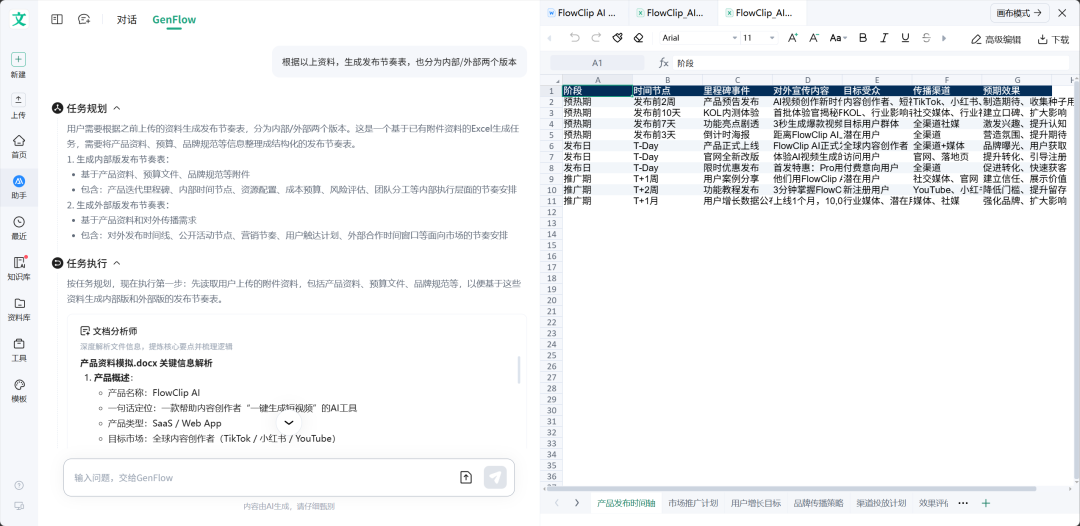Select the 用户增长目标 sheet tab

756,503
